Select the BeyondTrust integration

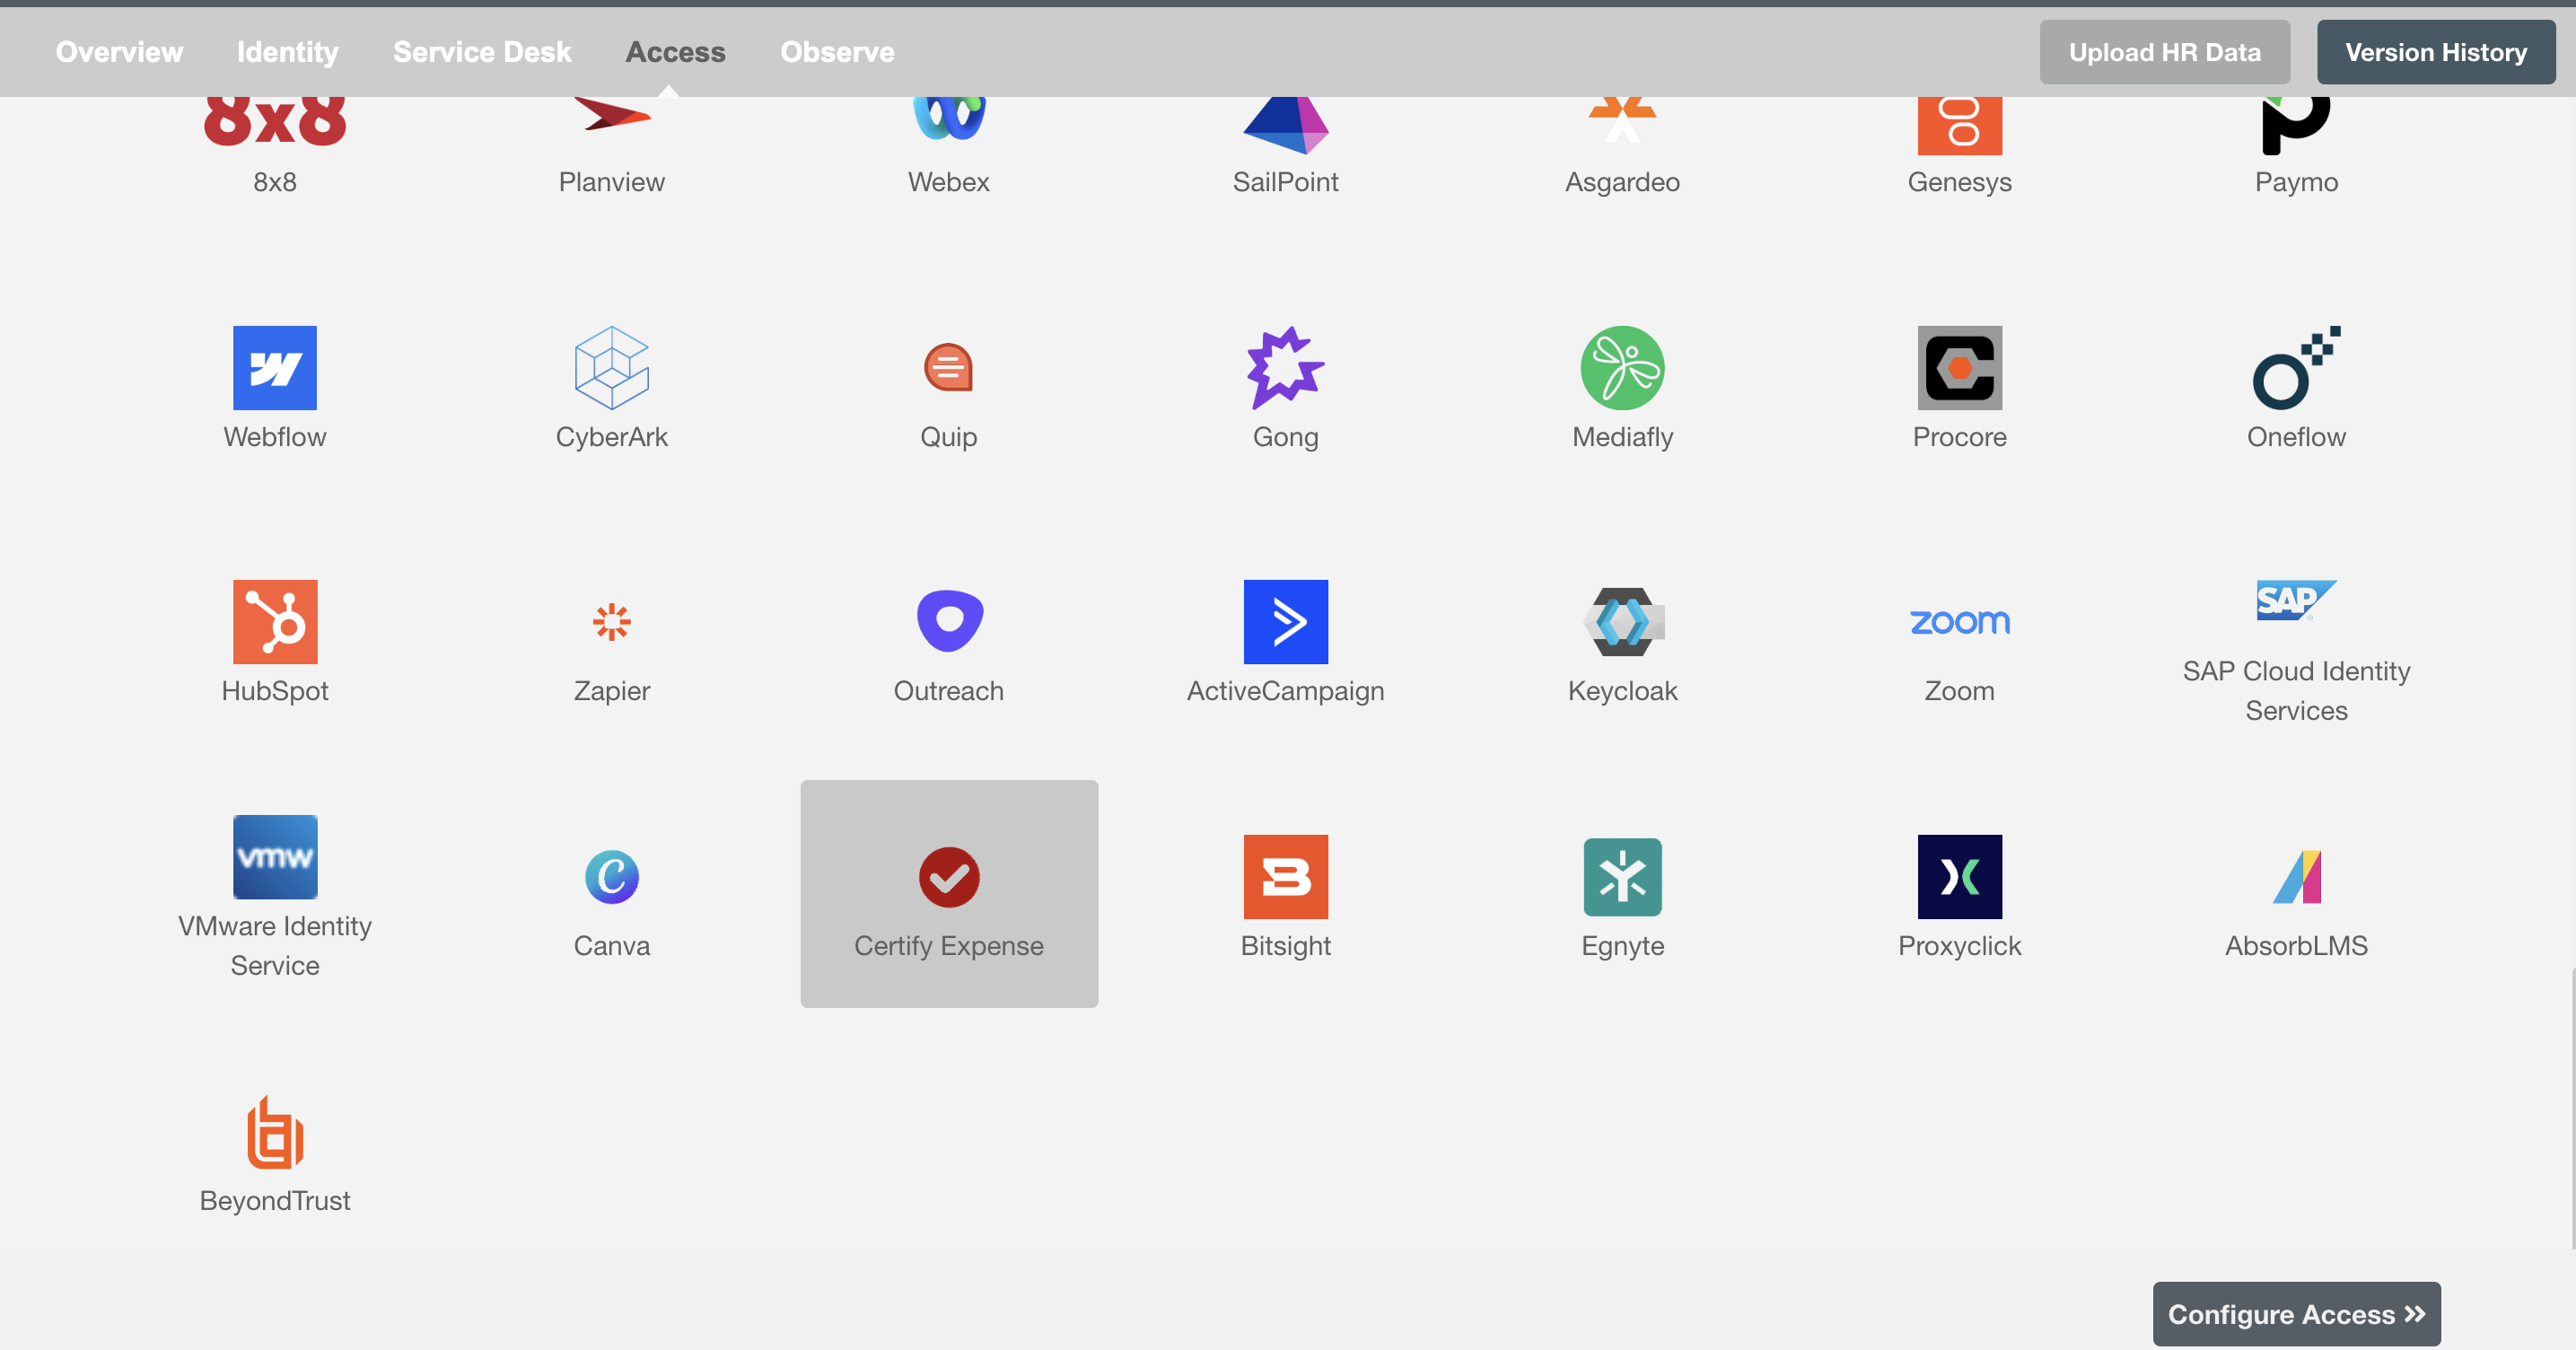[275, 1149]
